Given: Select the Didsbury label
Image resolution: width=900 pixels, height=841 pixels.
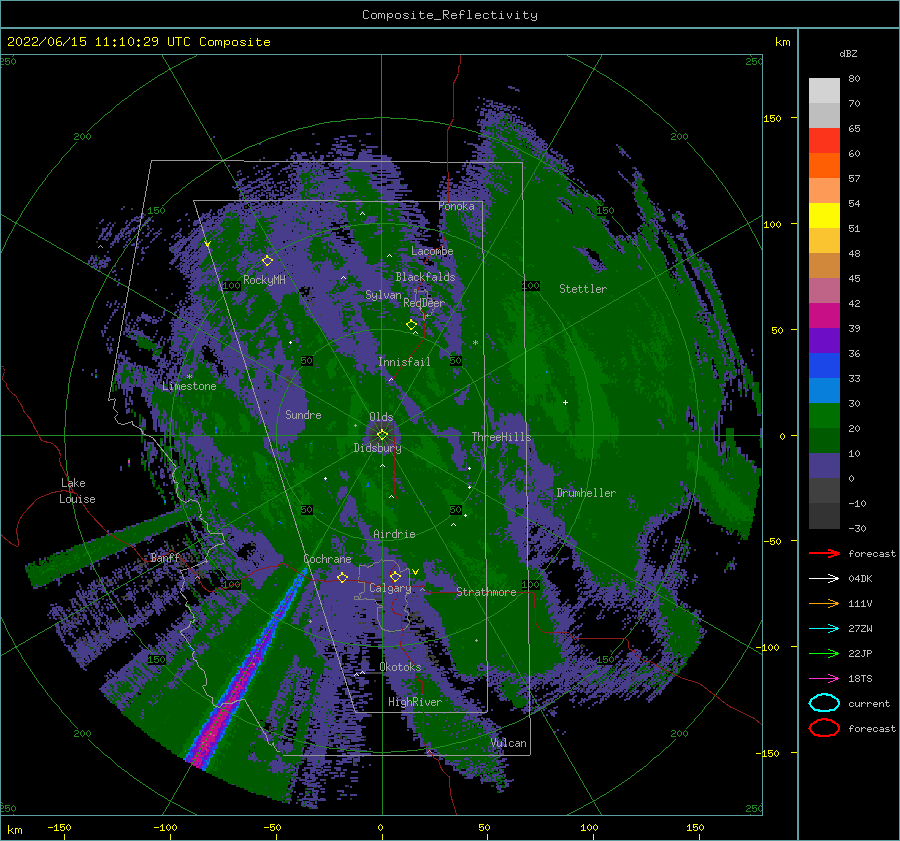Looking at the screenshot, I should tap(377, 448).
